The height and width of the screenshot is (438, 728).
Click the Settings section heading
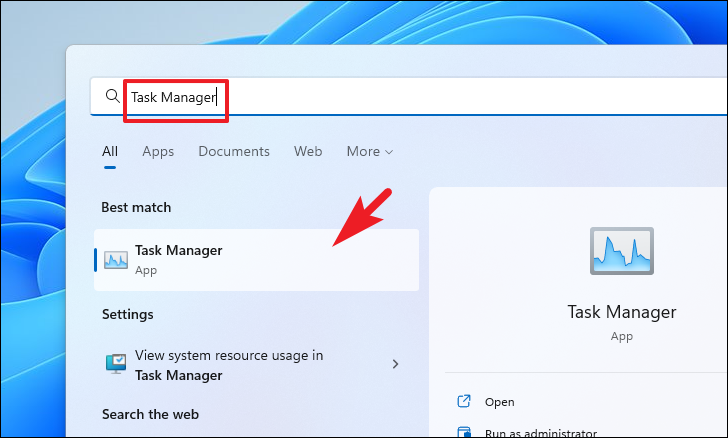[x=128, y=314]
